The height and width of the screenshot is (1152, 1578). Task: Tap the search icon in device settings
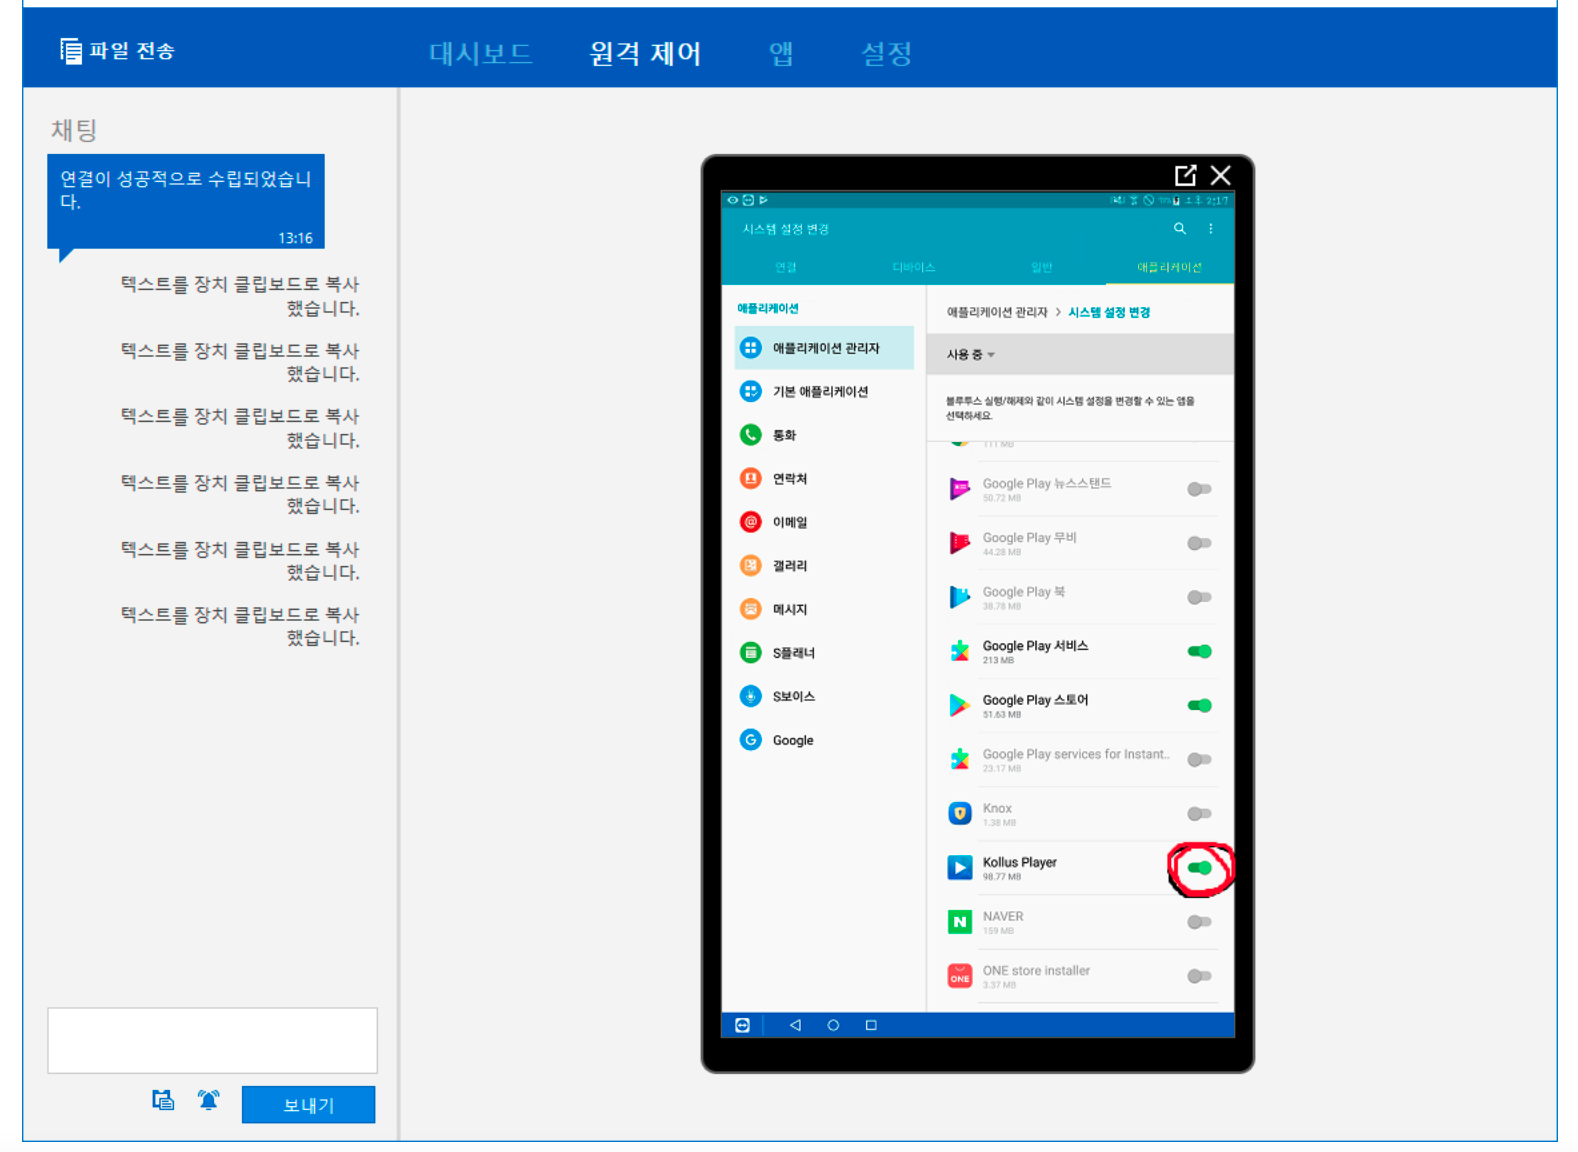click(1180, 229)
